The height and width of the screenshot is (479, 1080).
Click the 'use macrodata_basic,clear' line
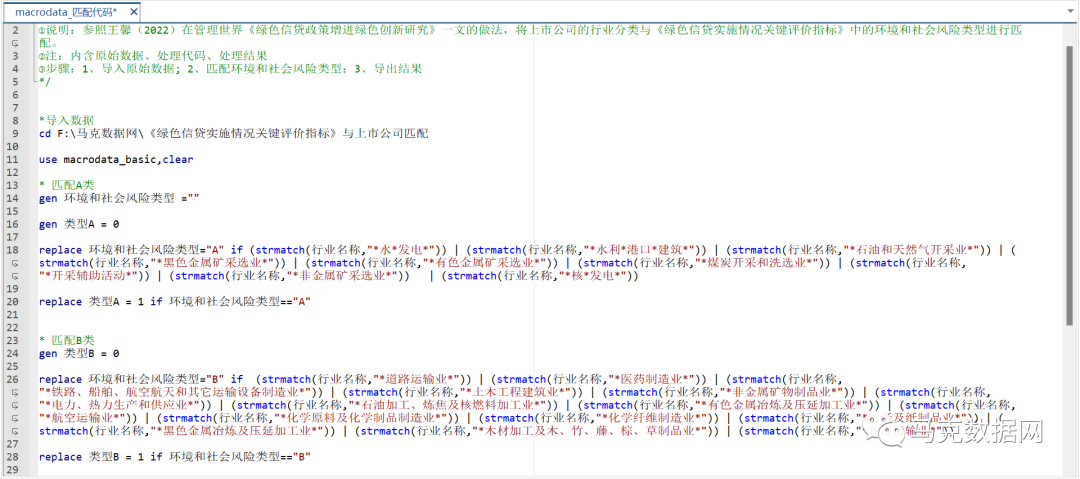116,159
